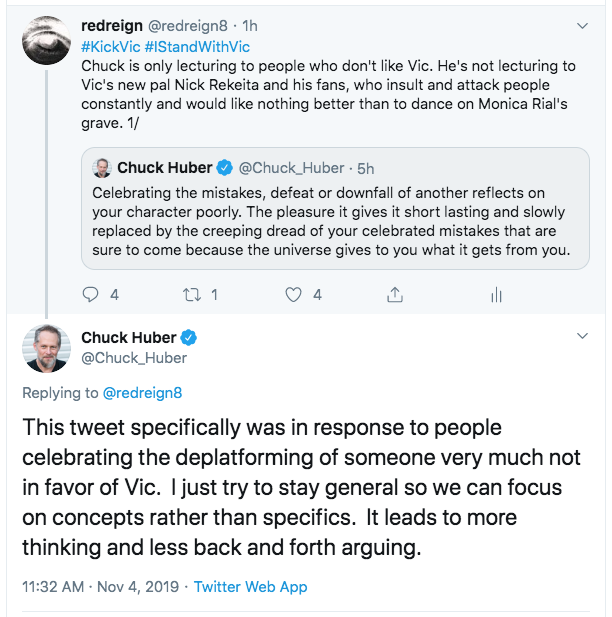Retweet redreign's tweet using the retweet icon
Viewport: 612px width, 617px height.
(192, 294)
